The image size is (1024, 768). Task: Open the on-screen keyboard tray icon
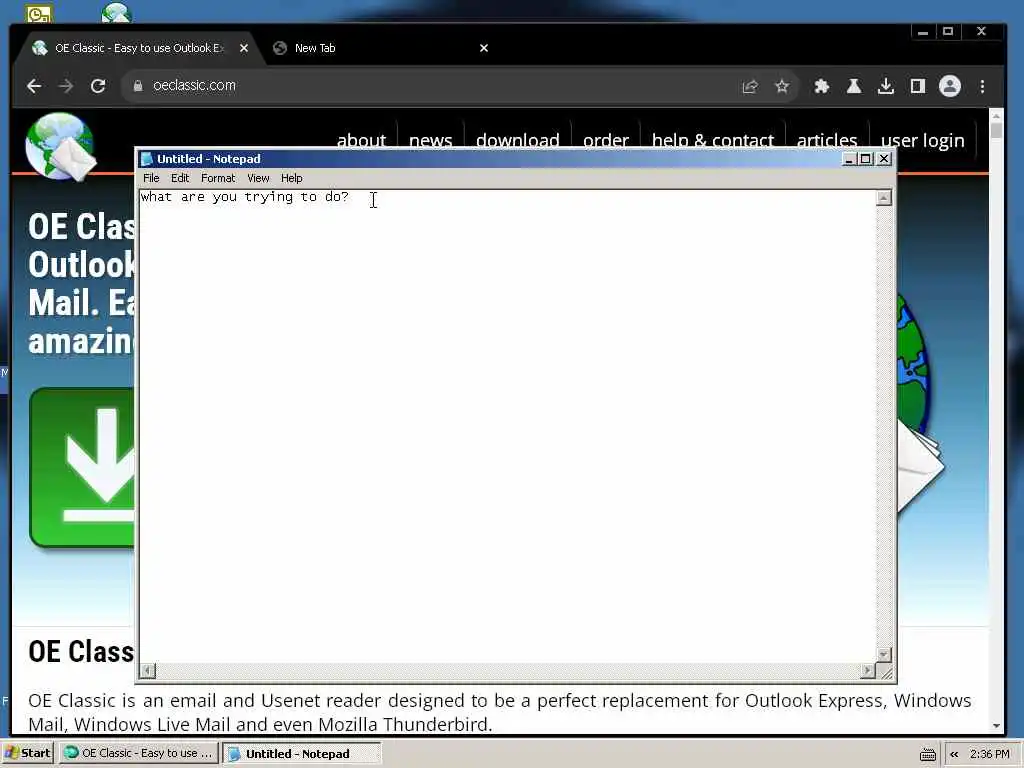click(x=928, y=754)
